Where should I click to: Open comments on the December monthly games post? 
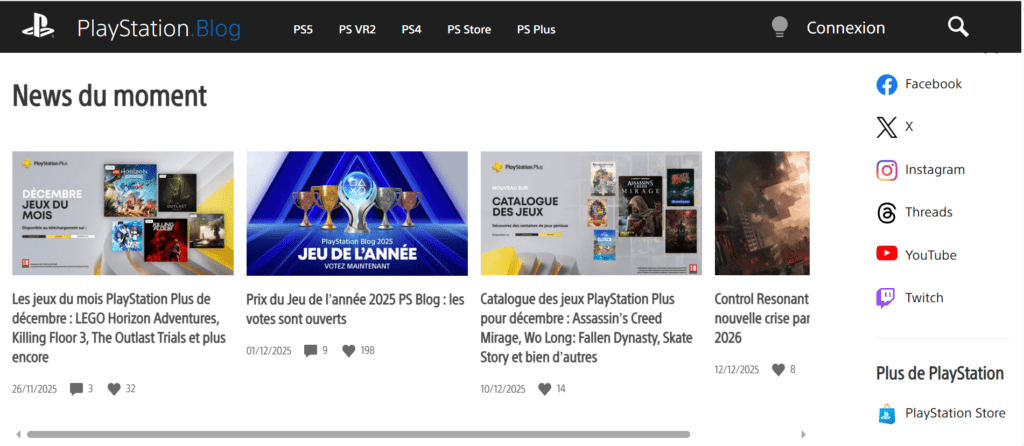[x=76, y=389]
